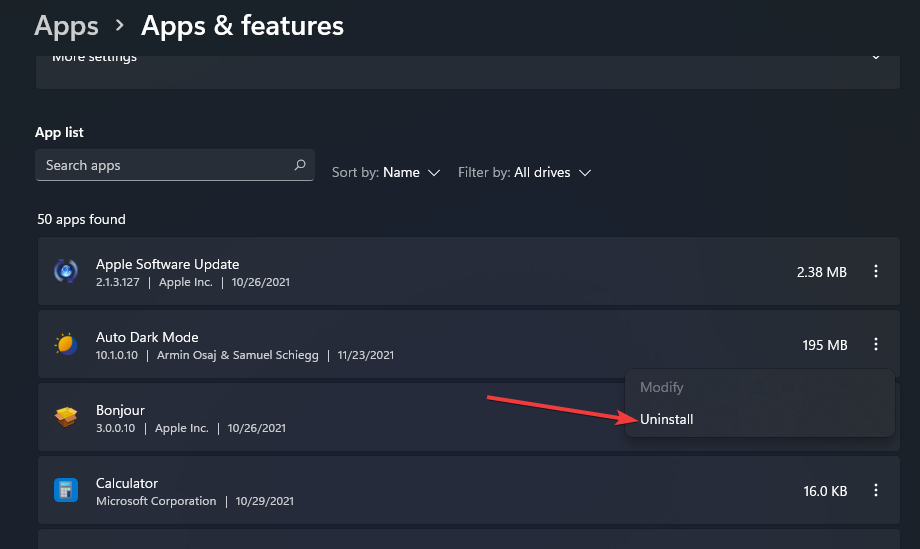The width and height of the screenshot is (920, 549).
Task: Click Auto Dark Mode date 11/23/2021
Action: [x=366, y=355]
